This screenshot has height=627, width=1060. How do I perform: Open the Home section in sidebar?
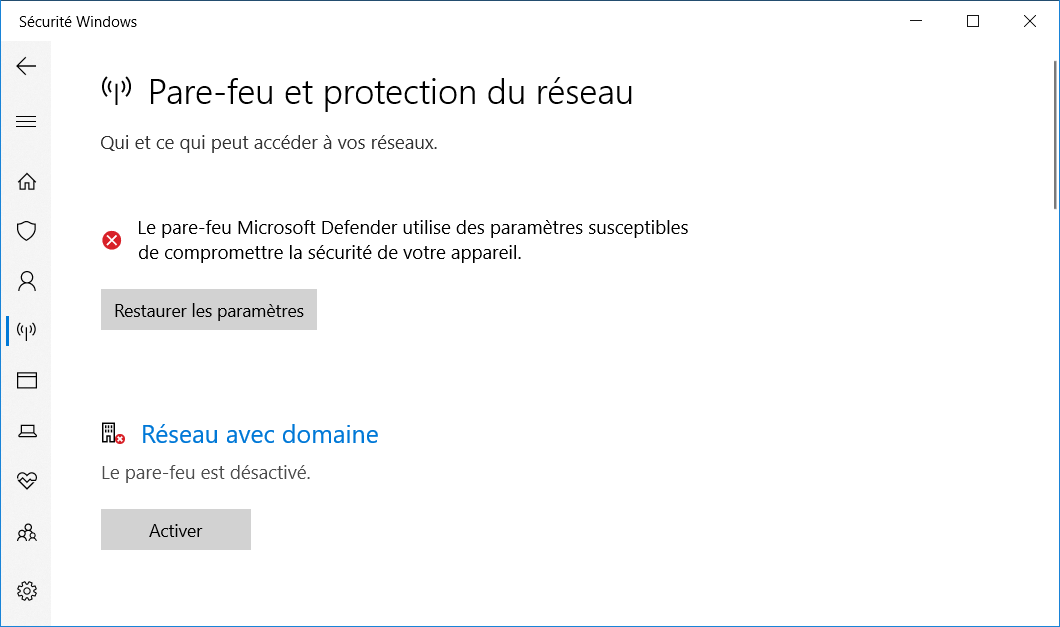(x=26, y=181)
